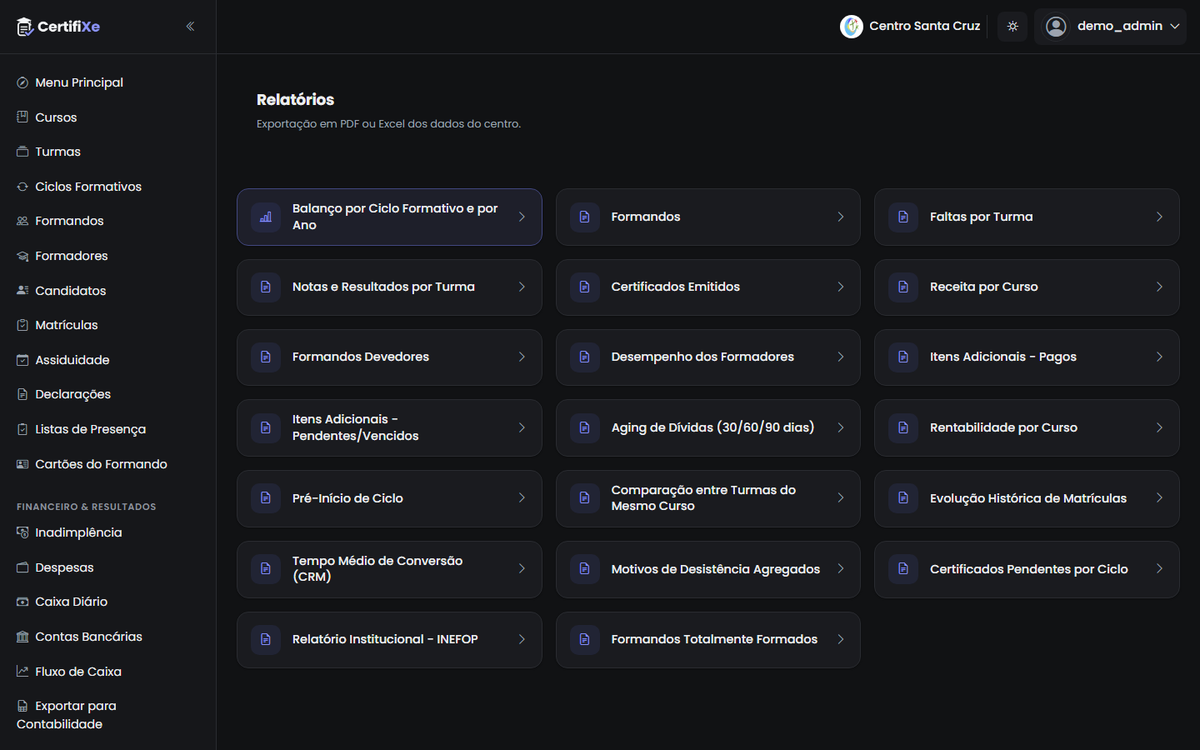Expand the Formandos report card chevron

pyautogui.click(x=841, y=217)
